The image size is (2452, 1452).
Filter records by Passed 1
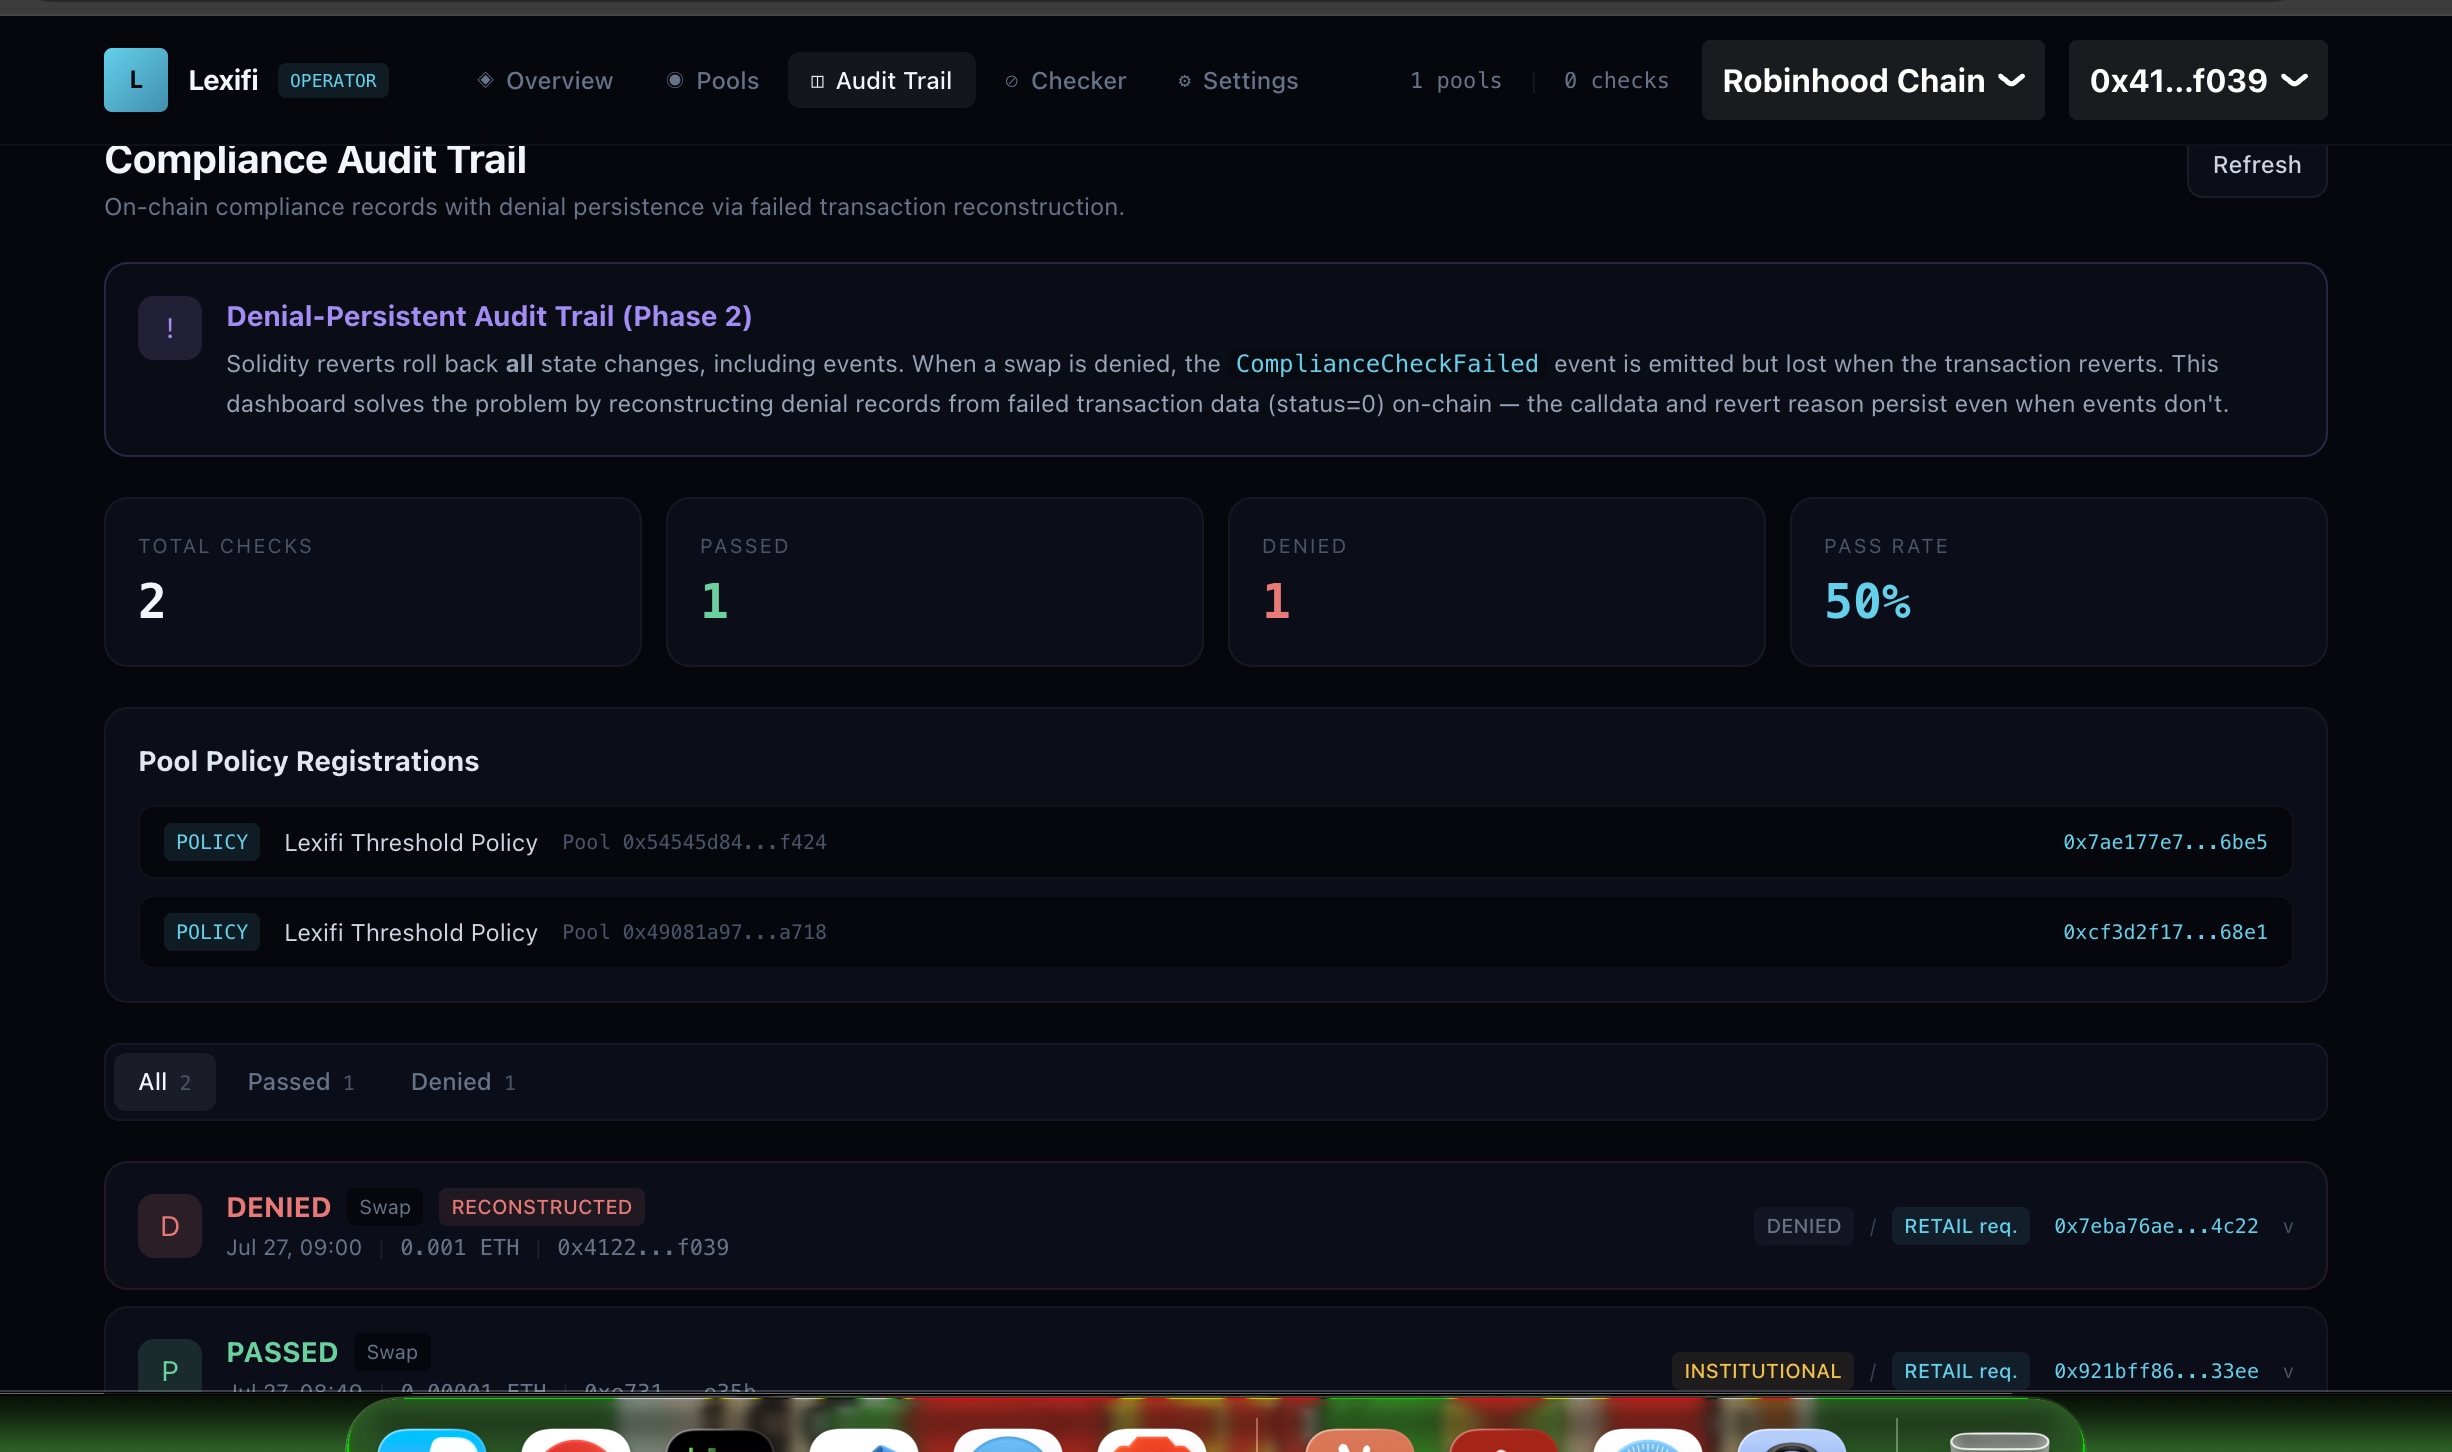coord(301,1082)
